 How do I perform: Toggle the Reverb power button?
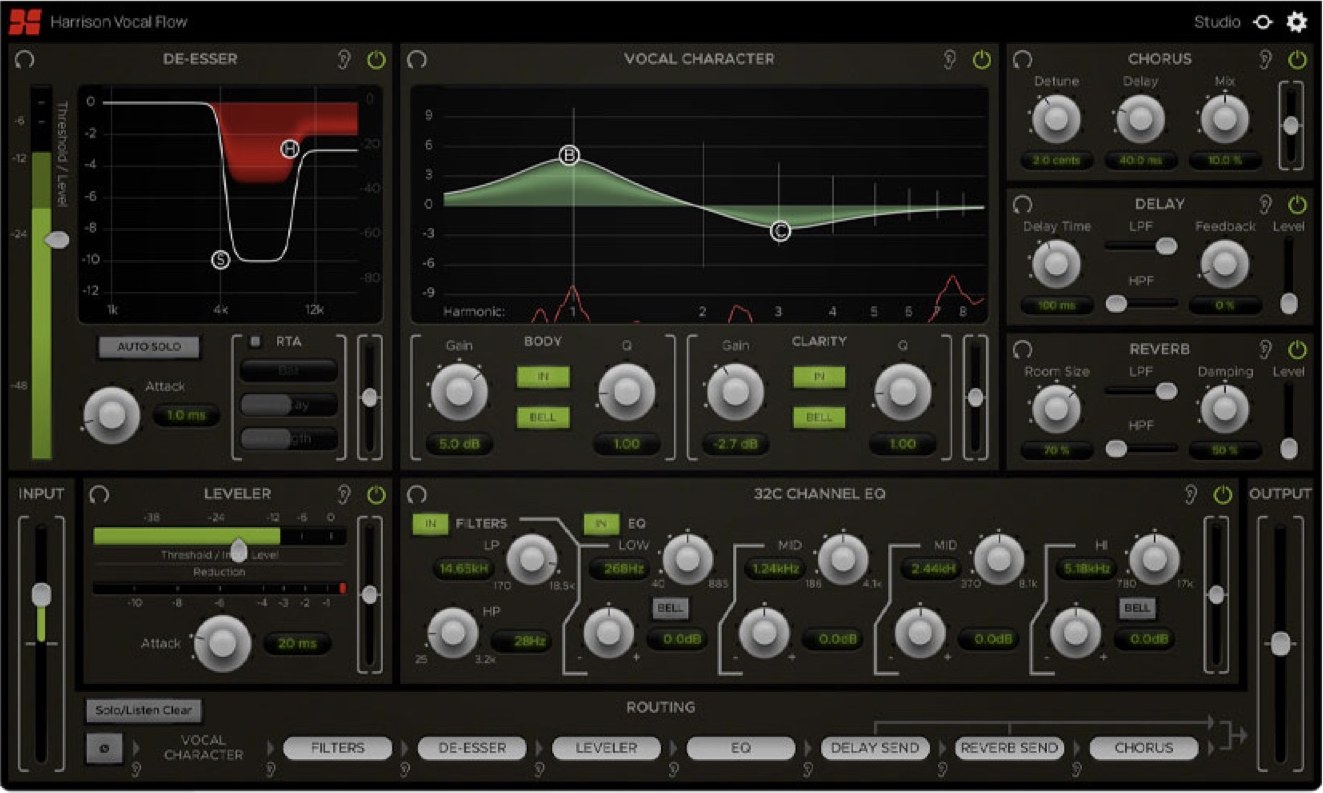(x=1297, y=350)
